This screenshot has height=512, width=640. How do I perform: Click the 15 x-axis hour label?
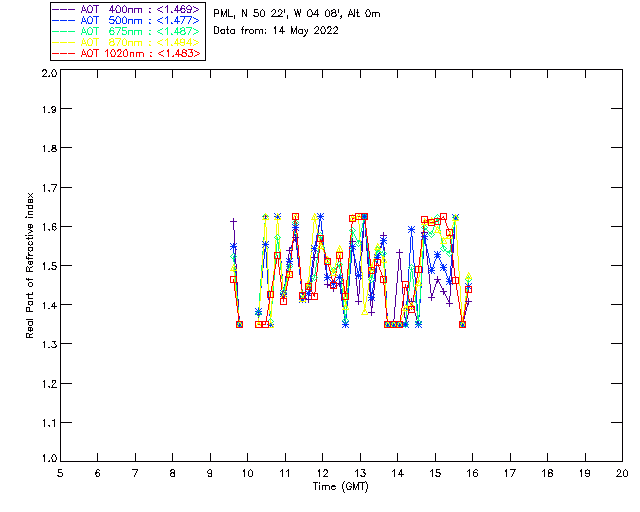(435, 473)
